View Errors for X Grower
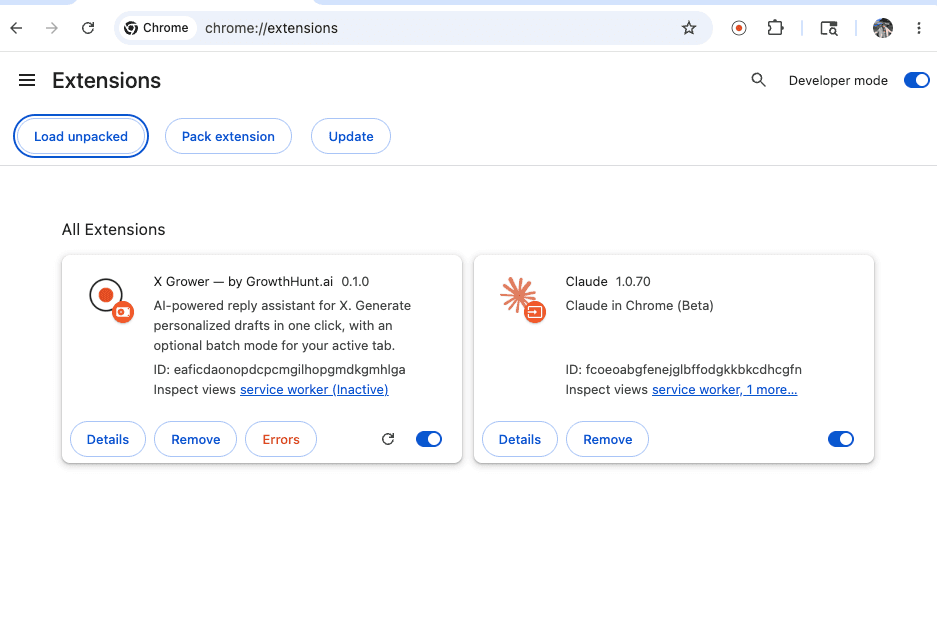937x625 pixels. [281, 439]
